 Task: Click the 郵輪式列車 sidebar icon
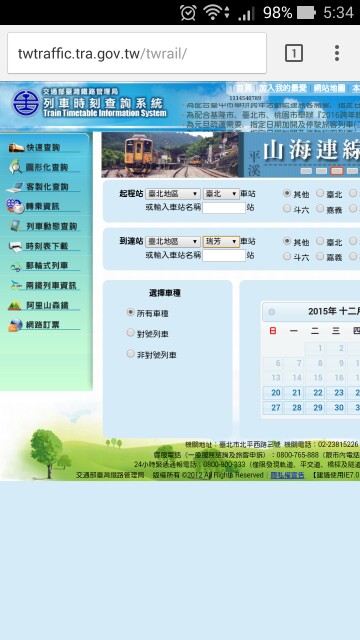[16, 267]
